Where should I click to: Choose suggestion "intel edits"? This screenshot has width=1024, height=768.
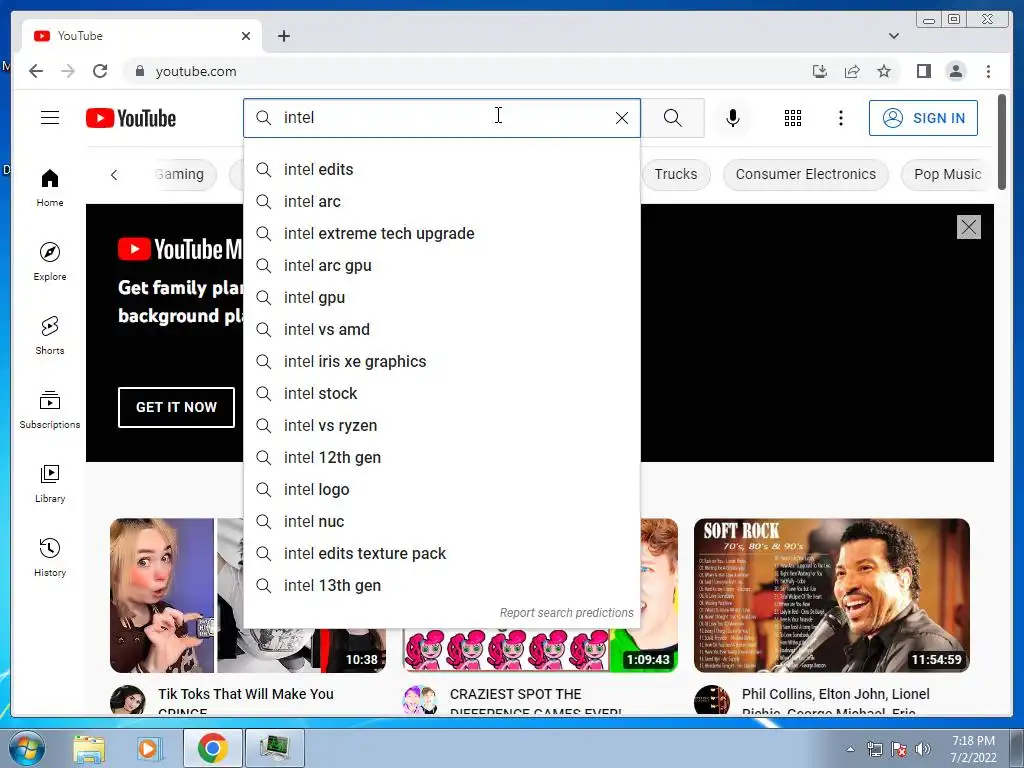point(441,170)
